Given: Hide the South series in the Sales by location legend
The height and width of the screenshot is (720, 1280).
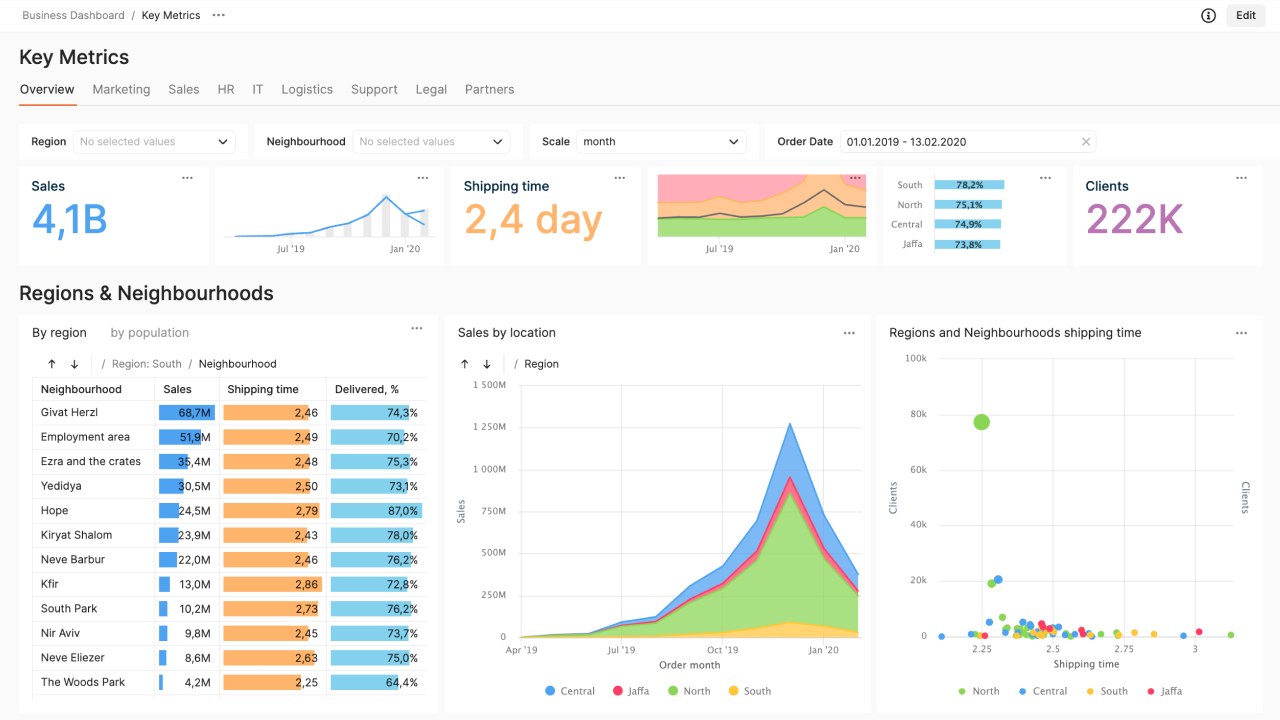Looking at the screenshot, I should pos(748,691).
